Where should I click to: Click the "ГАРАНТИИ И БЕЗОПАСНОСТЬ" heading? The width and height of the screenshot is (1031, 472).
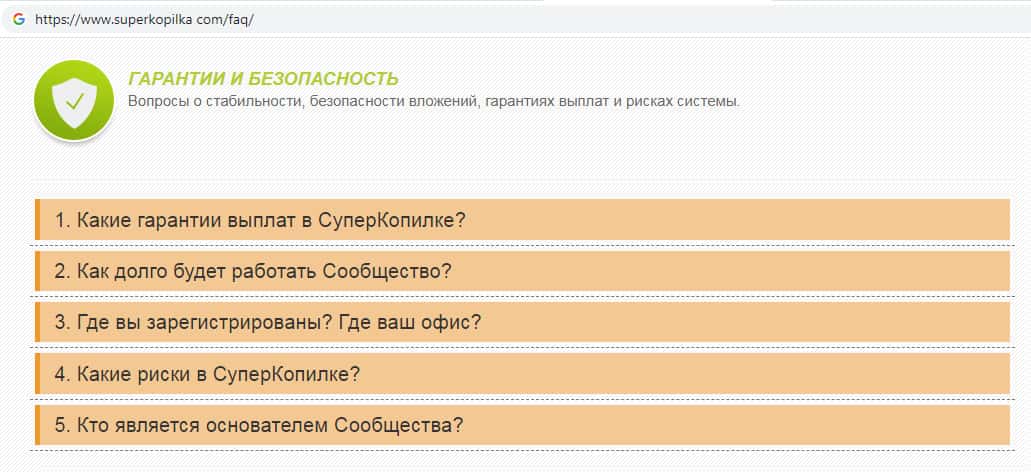click(x=263, y=79)
